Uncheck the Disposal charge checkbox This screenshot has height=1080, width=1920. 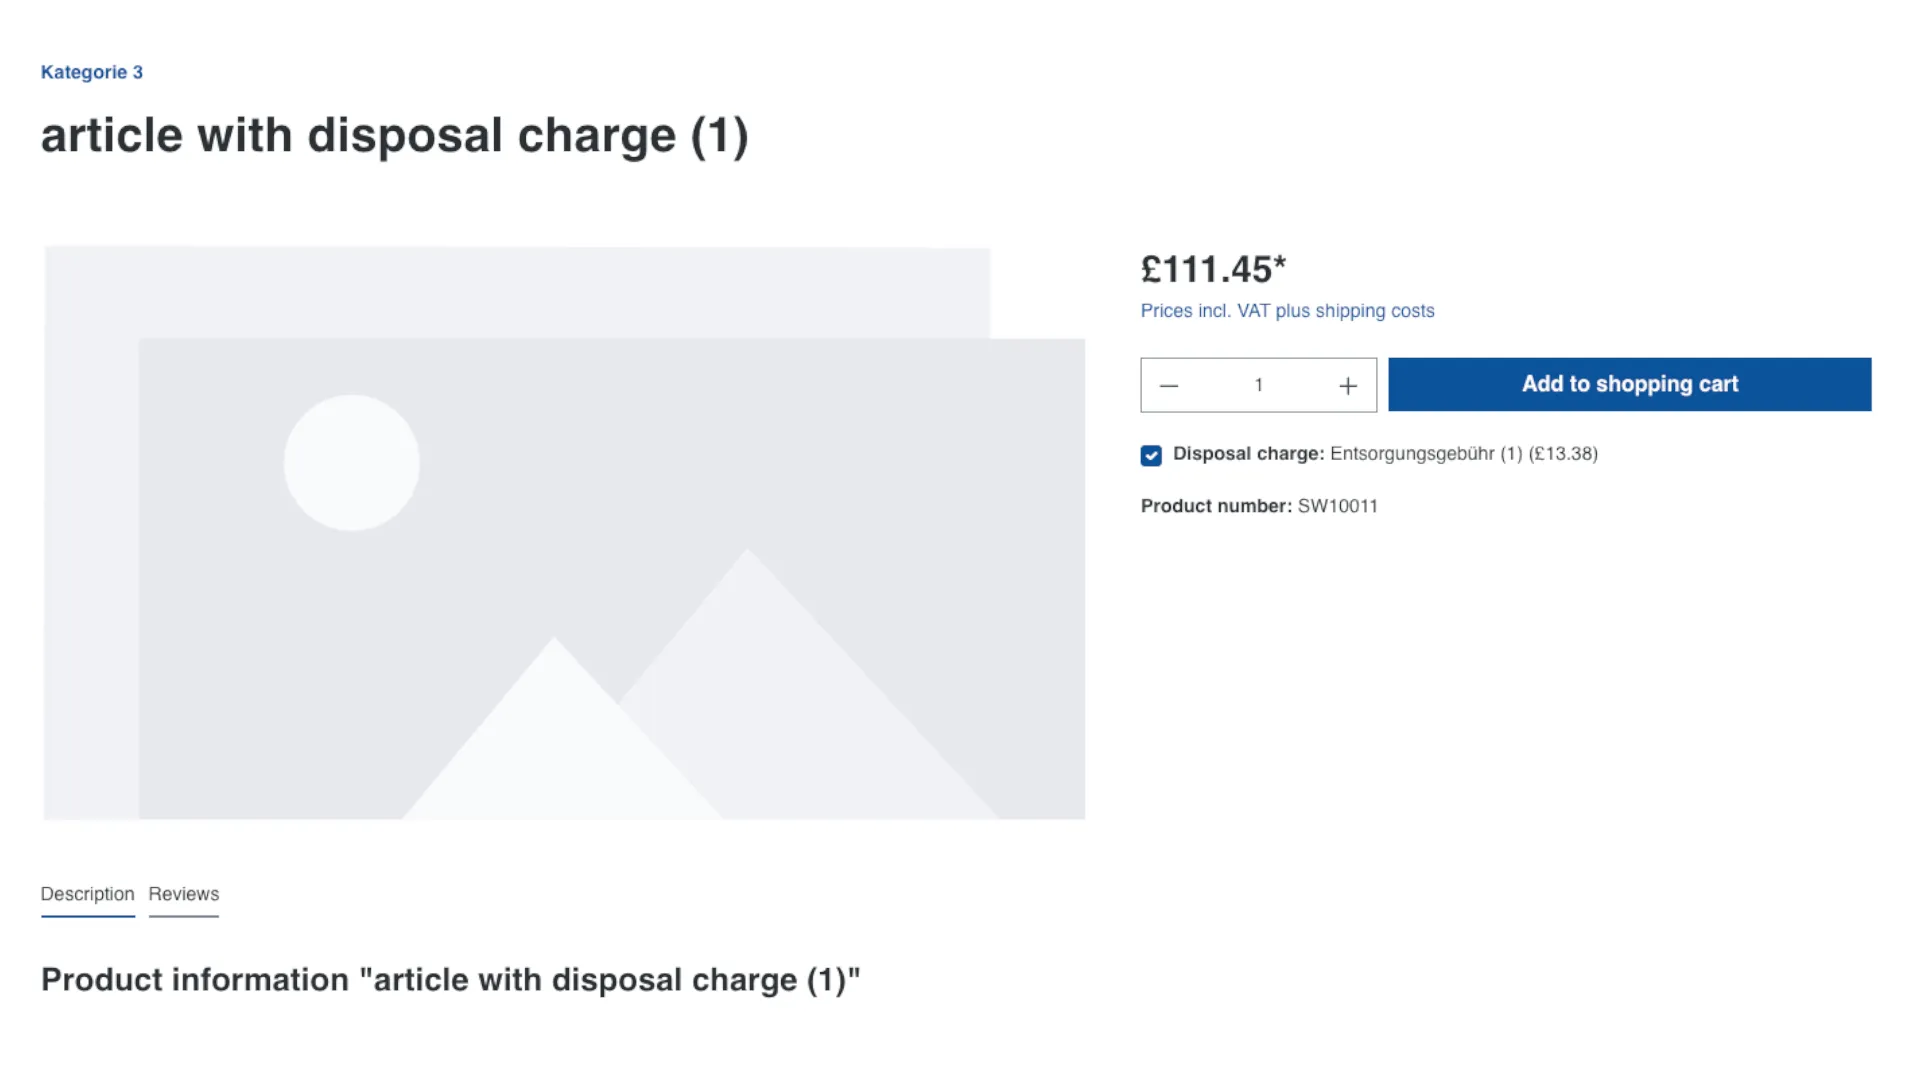[x=1151, y=456]
